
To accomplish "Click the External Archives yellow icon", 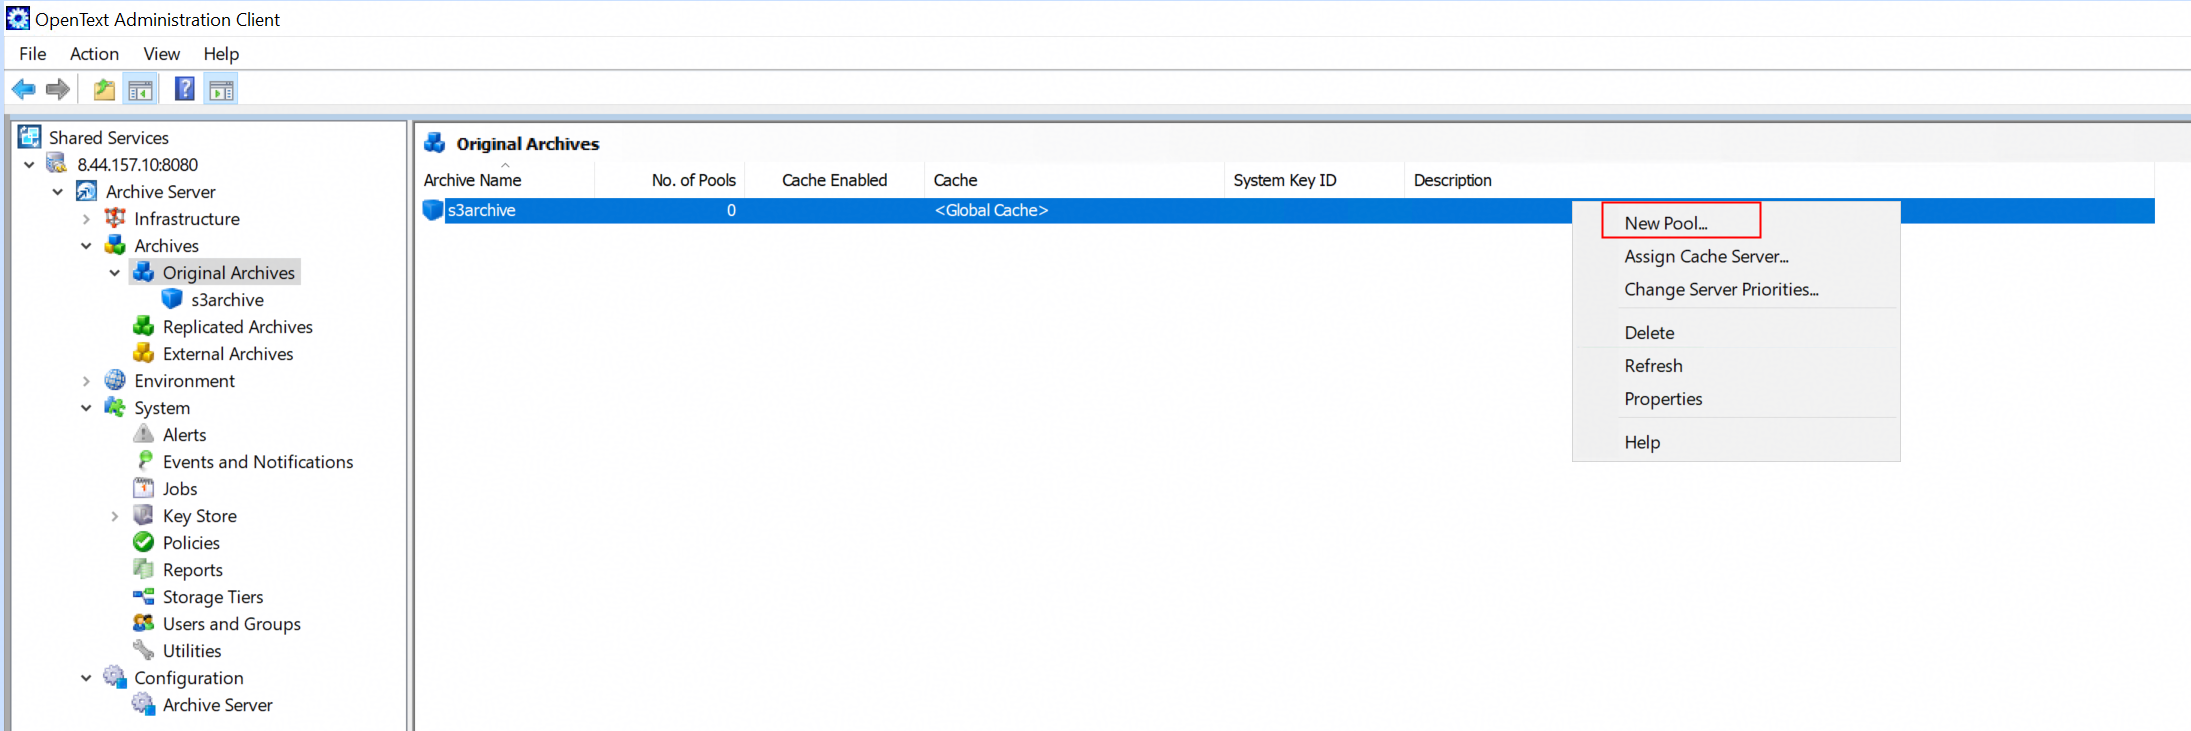I will click(x=144, y=353).
